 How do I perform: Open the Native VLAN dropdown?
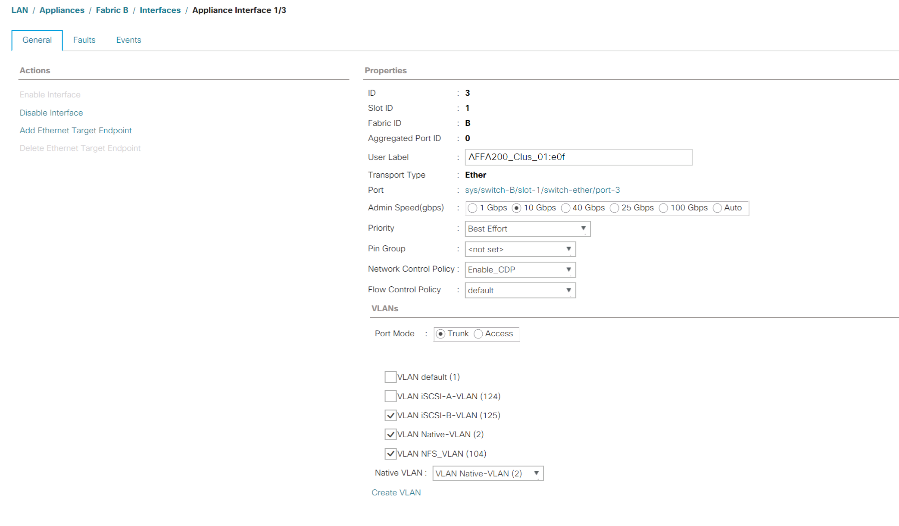pos(487,473)
